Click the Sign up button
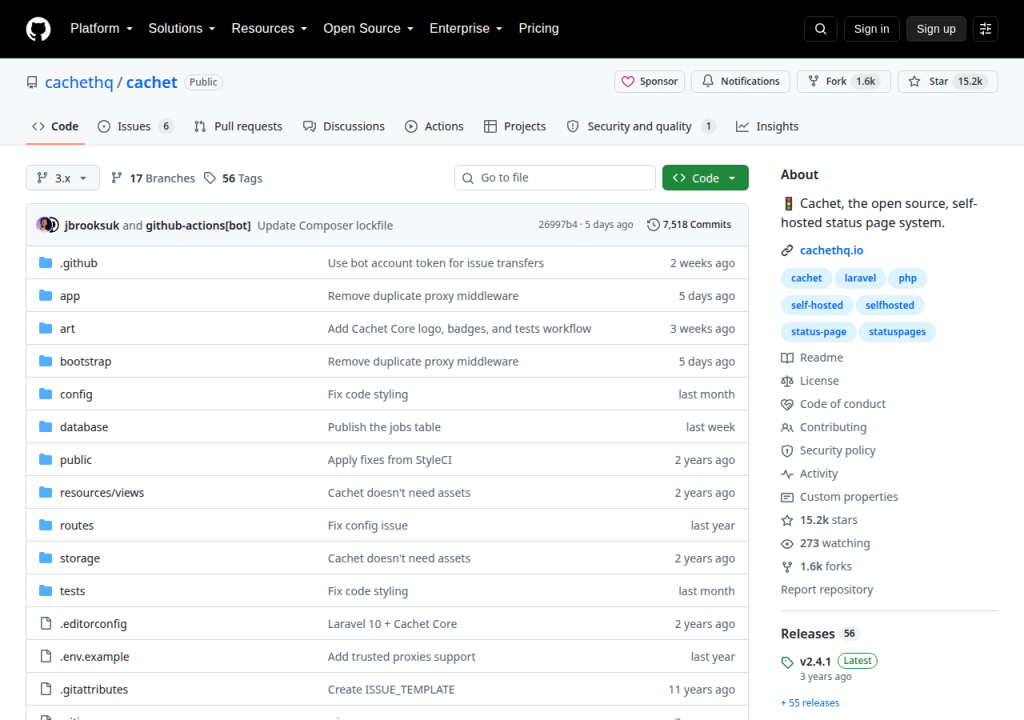The image size is (1024, 720). [x=936, y=29]
